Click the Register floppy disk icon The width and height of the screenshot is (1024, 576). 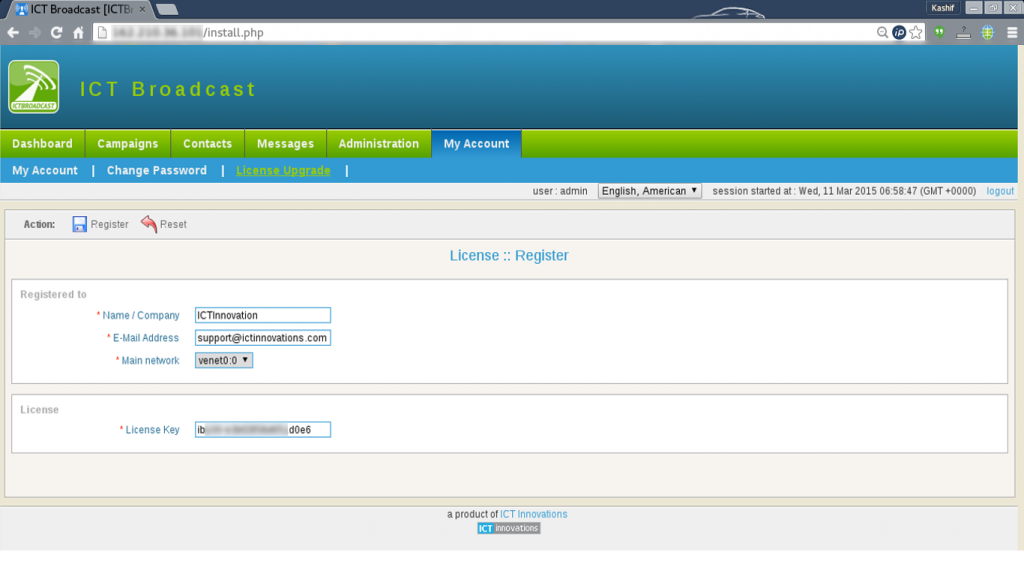[79, 224]
